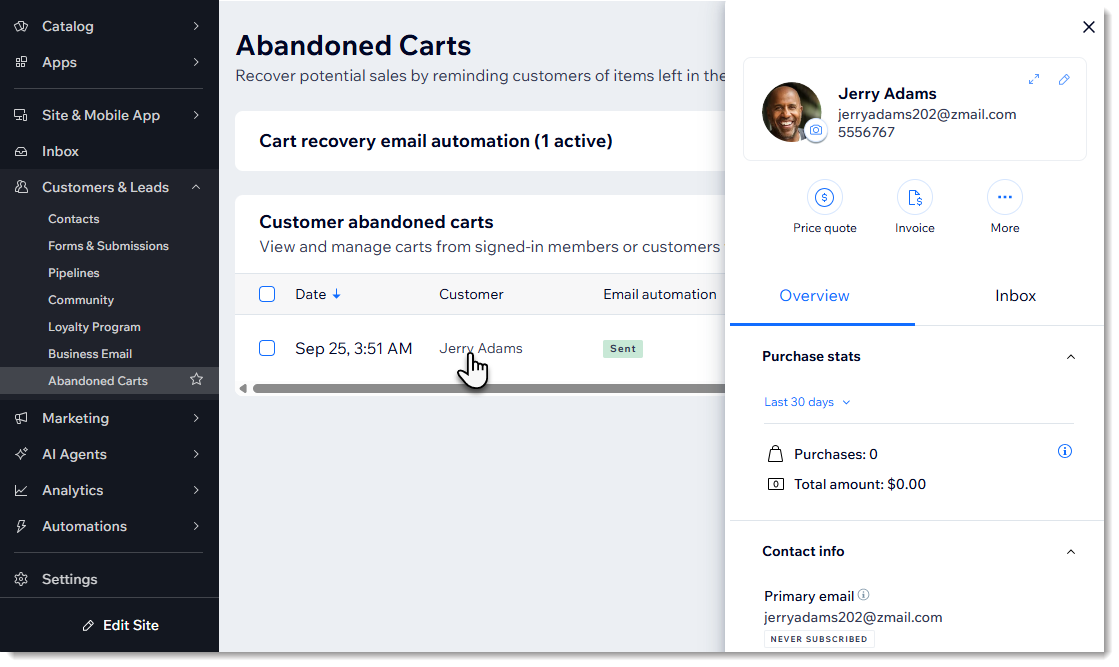The width and height of the screenshot is (1119, 667).
Task: Click the Automations lightning icon
Action: click(21, 526)
